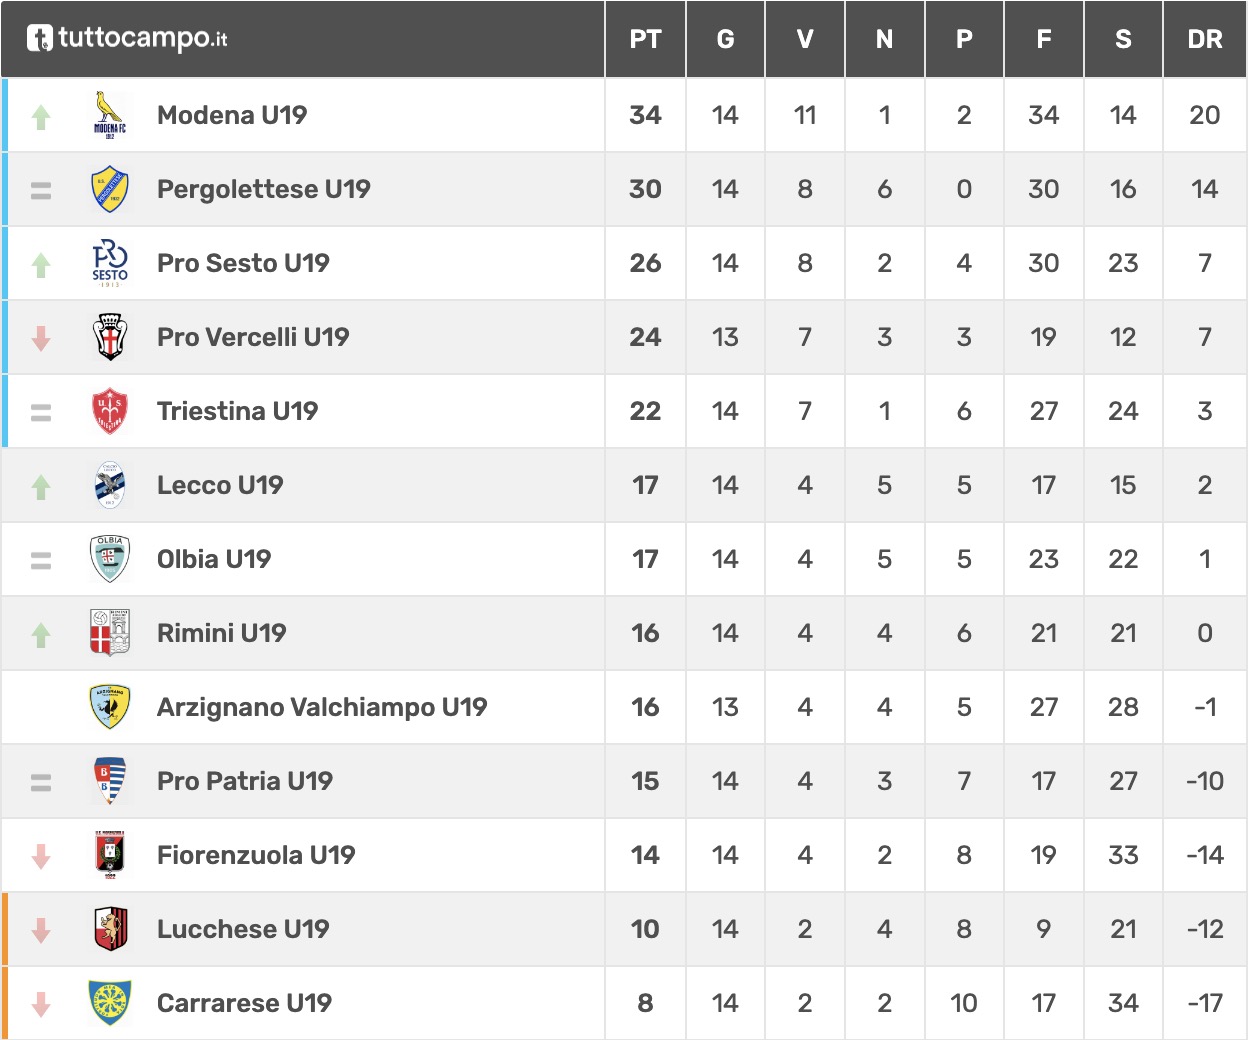Click the Pro Sesto logo
Screen dimensions: 1248x1040
[x=110, y=263]
